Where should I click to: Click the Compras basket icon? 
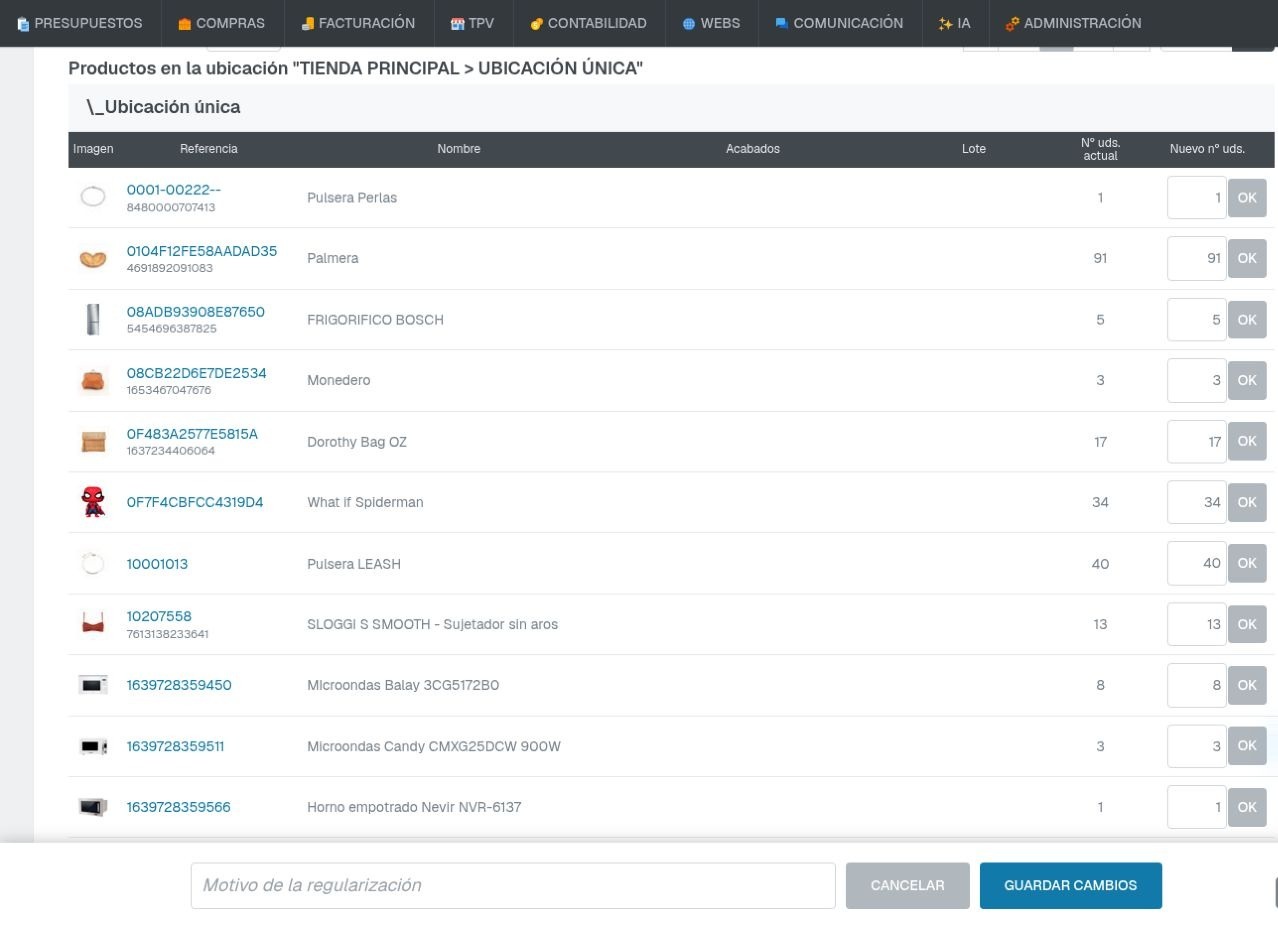[x=184, y=23]
